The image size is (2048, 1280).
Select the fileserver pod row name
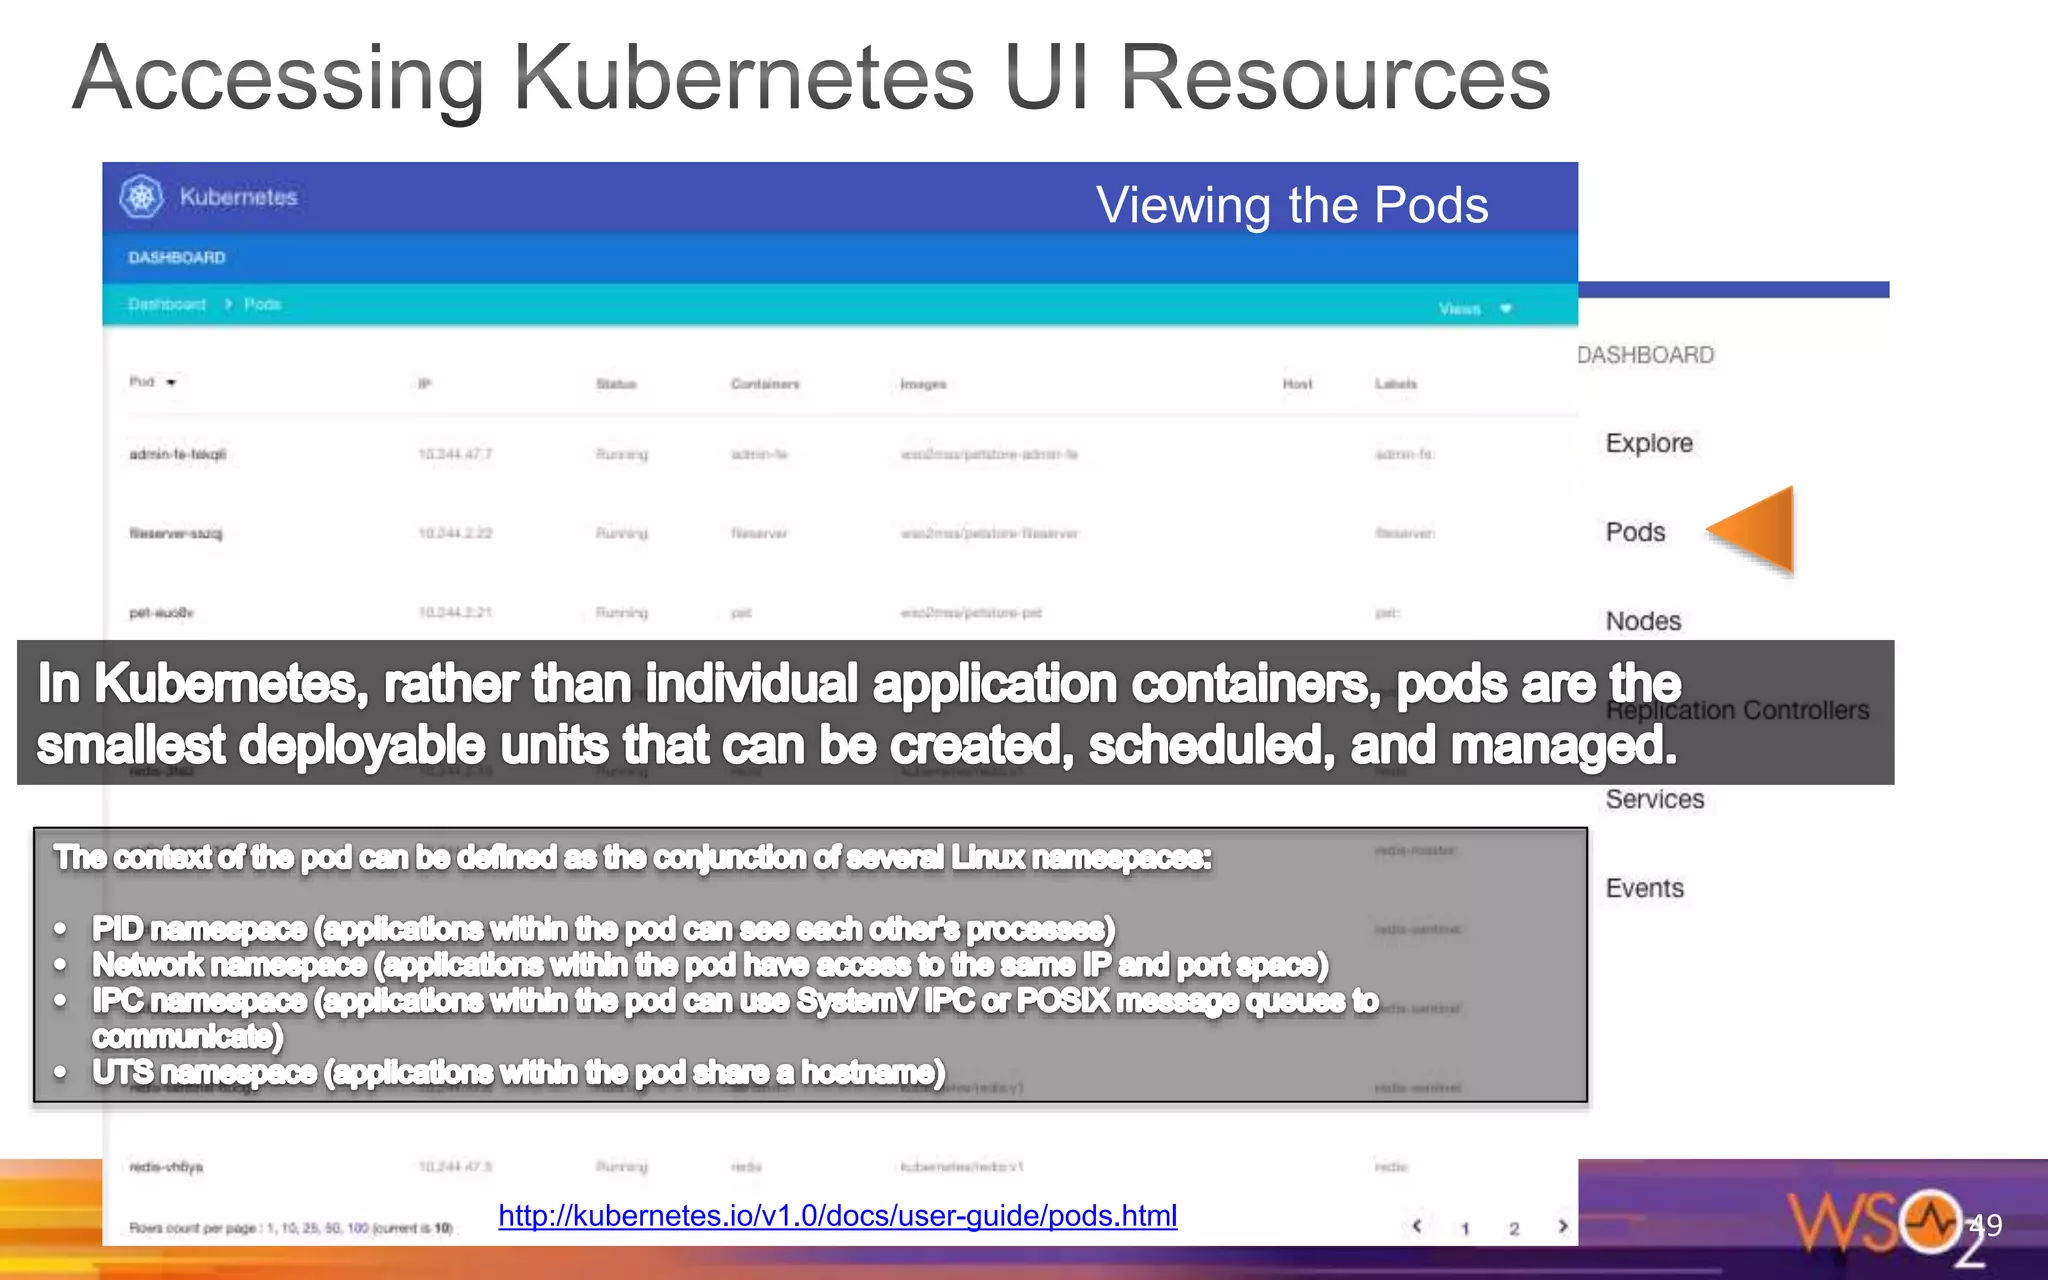click(176, 534)
